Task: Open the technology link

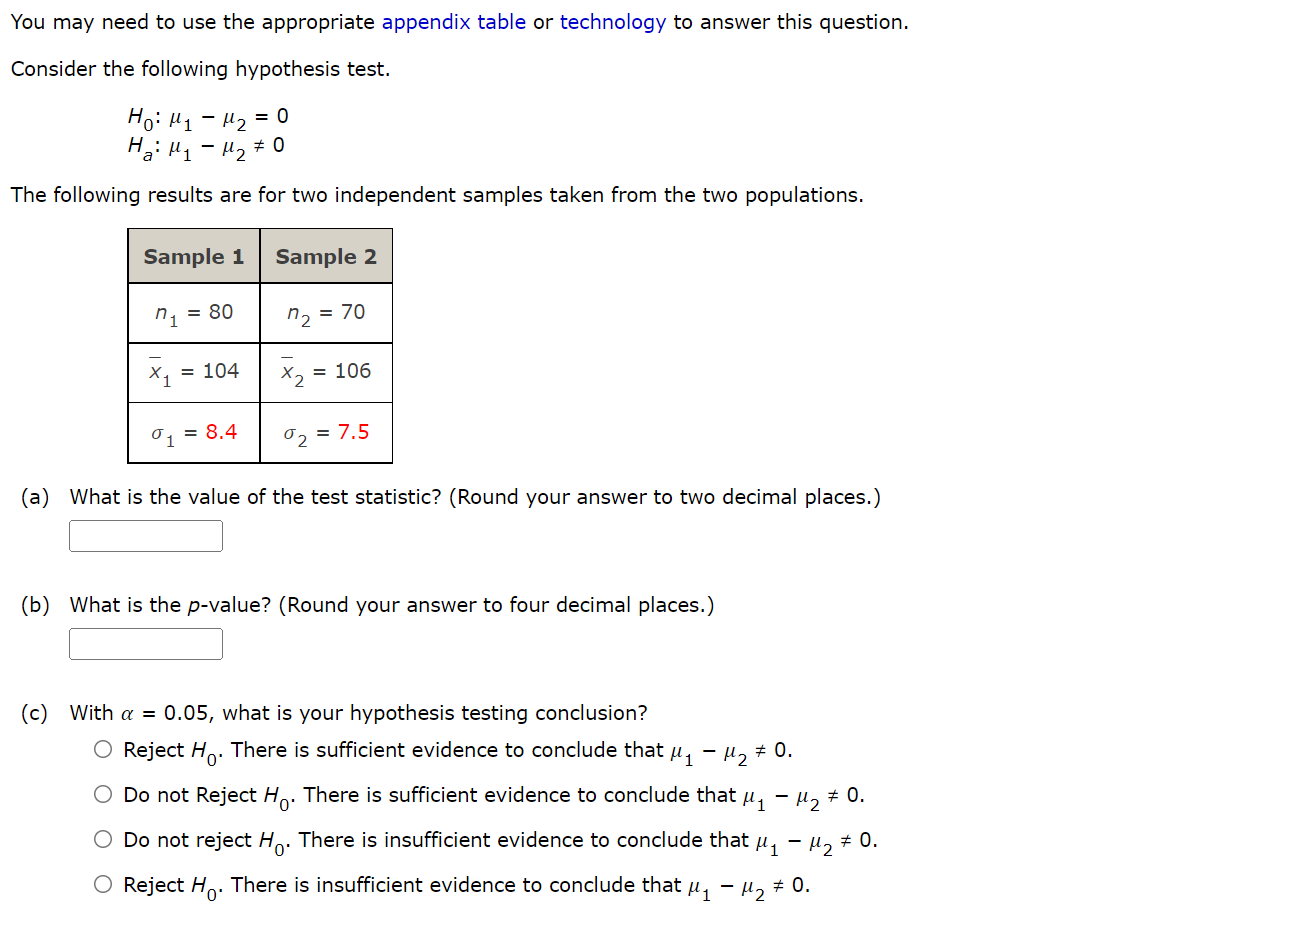Action: (x=612, y=21)
